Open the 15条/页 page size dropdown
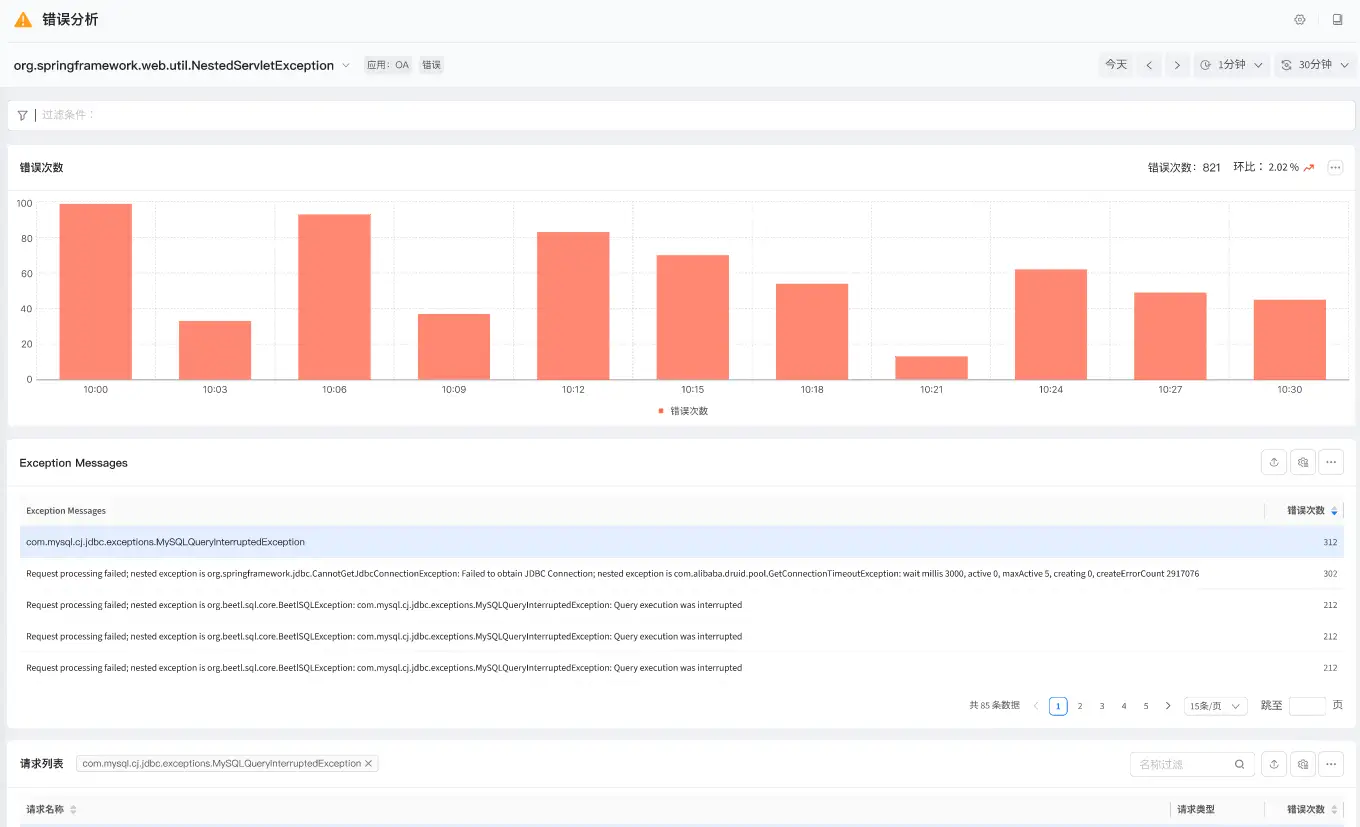Image resolution: width=1360 pixels, height=827 pixels. tap(1215, 706)
